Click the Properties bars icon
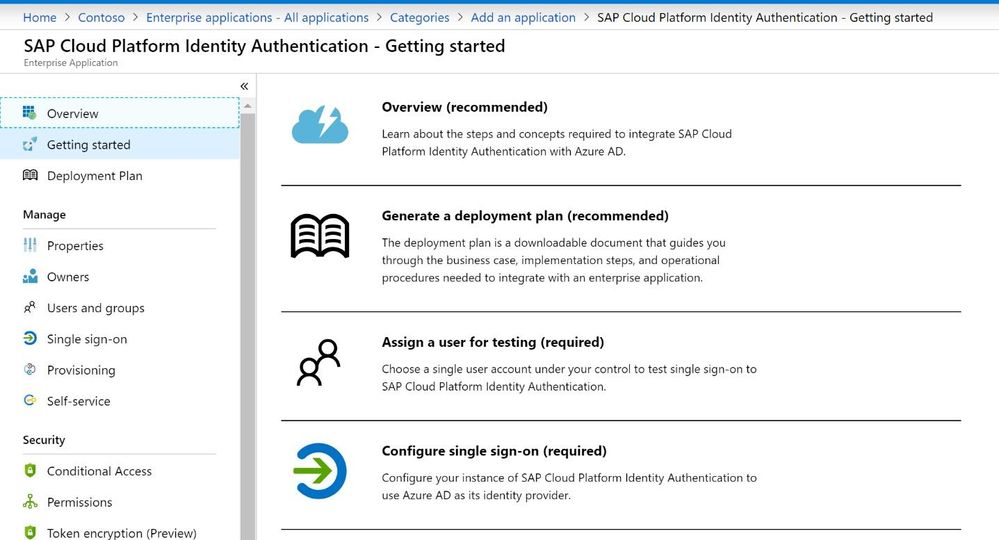Viewport: 999px width, 540px height. click(30, 245)
